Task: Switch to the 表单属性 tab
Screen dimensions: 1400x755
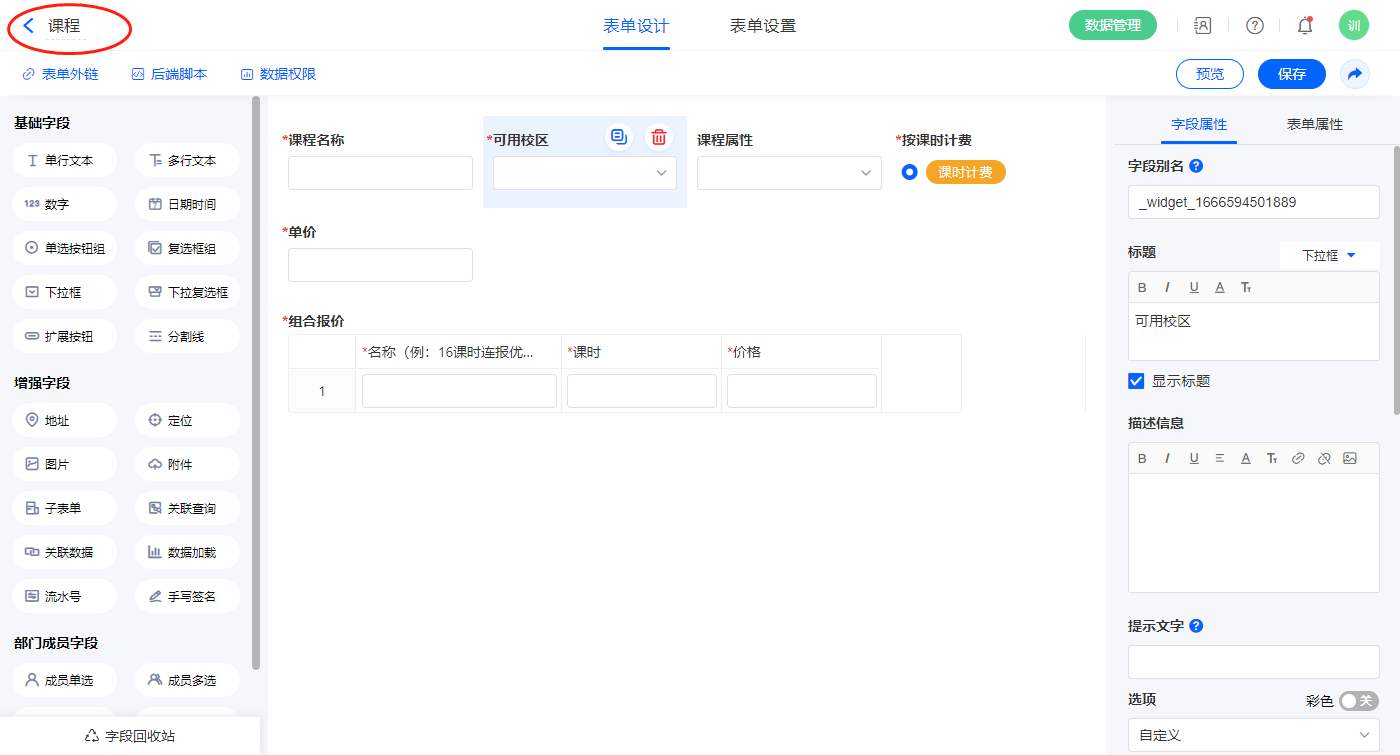Action: [x=1314, y=125]
